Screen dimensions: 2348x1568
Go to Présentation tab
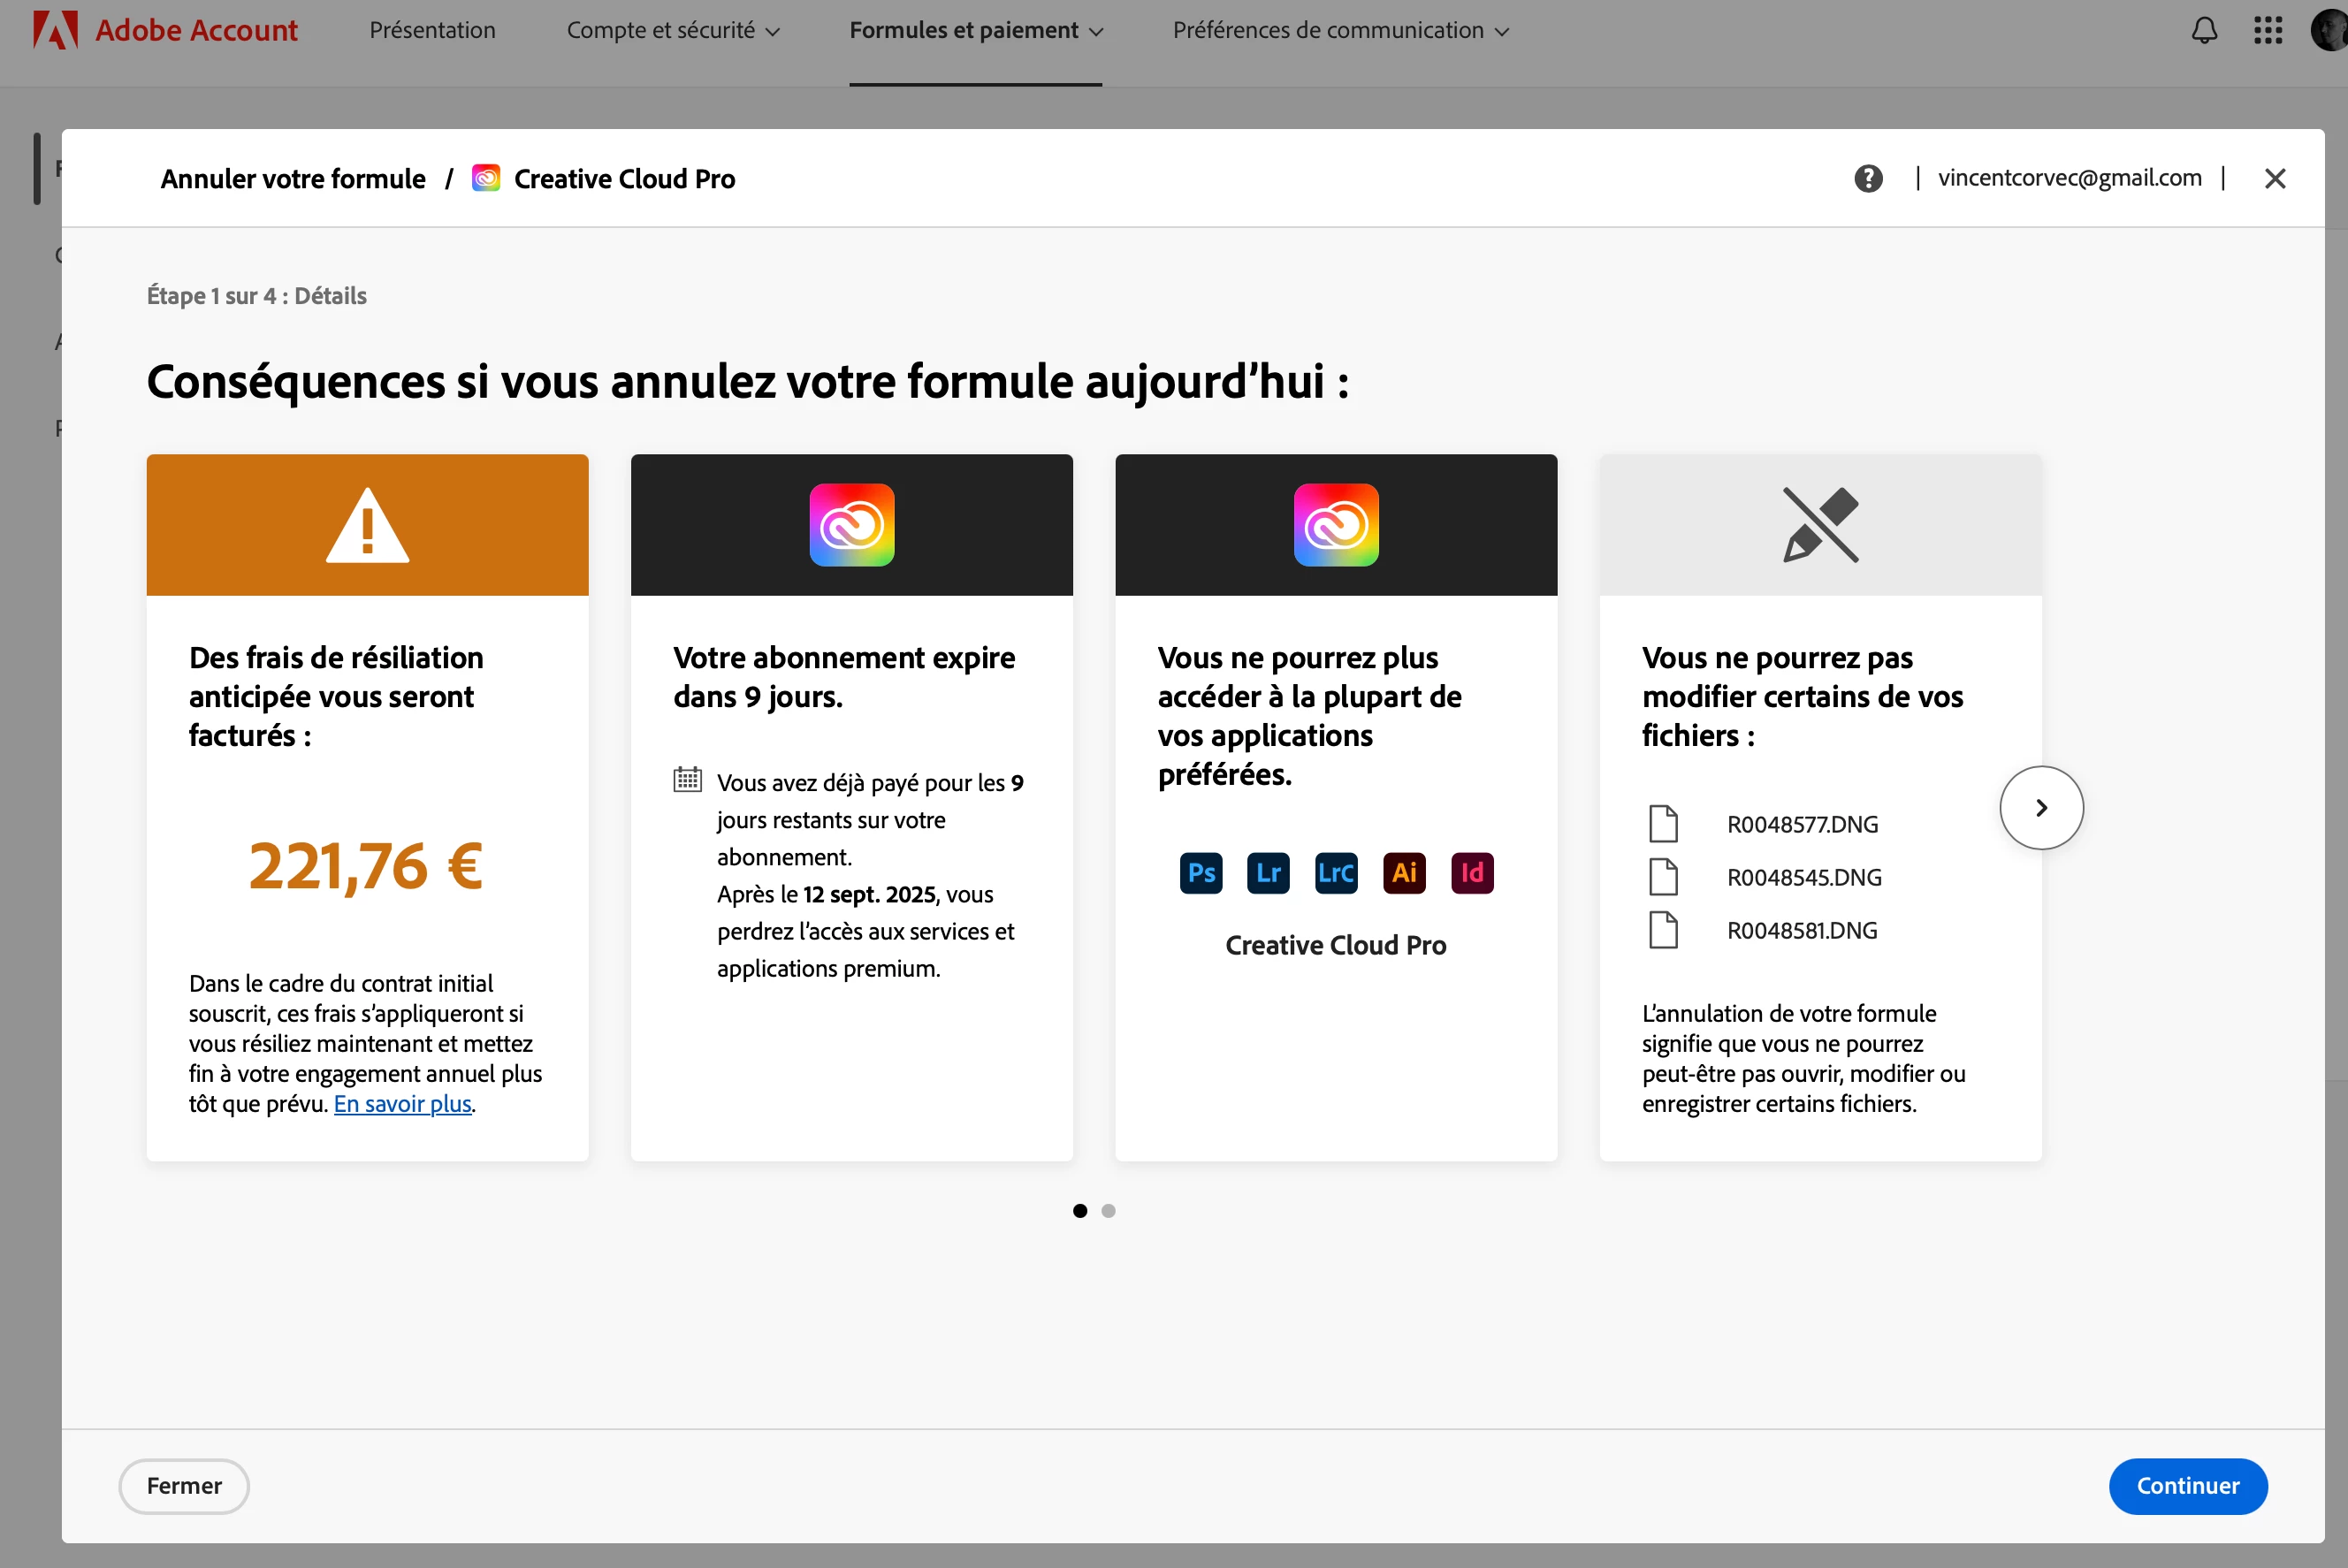[x=432, y=30]
